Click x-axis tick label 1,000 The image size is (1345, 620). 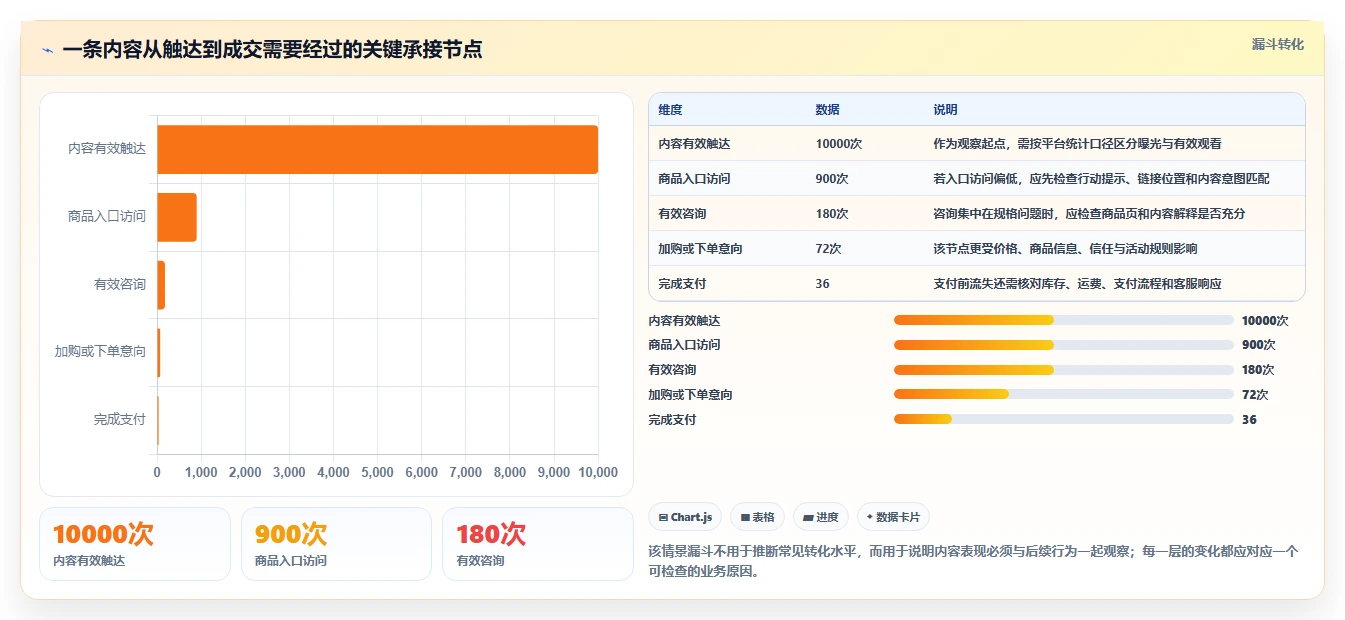coord(201,473)
